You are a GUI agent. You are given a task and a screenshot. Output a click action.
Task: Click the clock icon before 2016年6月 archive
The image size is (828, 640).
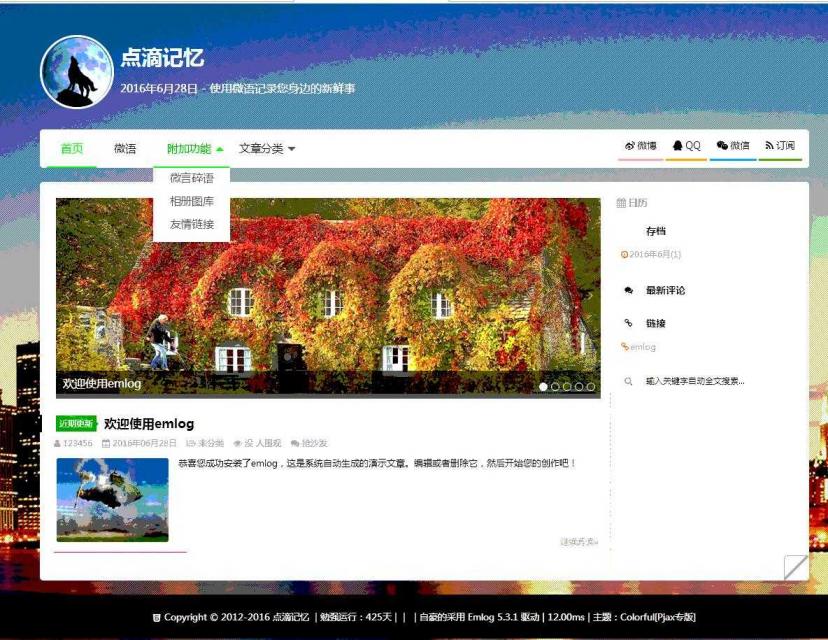pos(624,251)
